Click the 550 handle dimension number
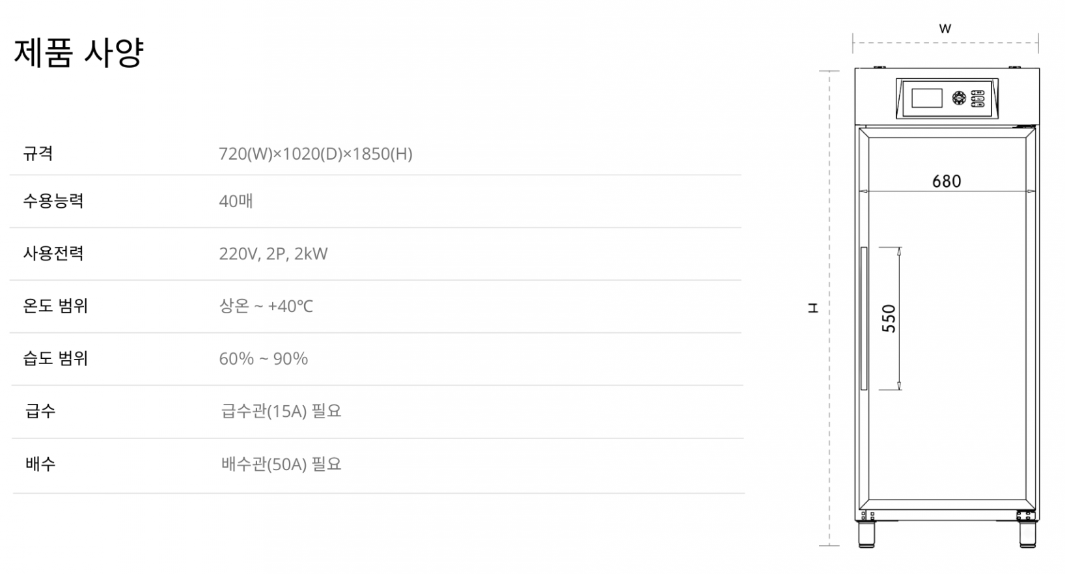Image resolution: width=1065 pixels, height=574 pixels. click(x=889, y=318)
